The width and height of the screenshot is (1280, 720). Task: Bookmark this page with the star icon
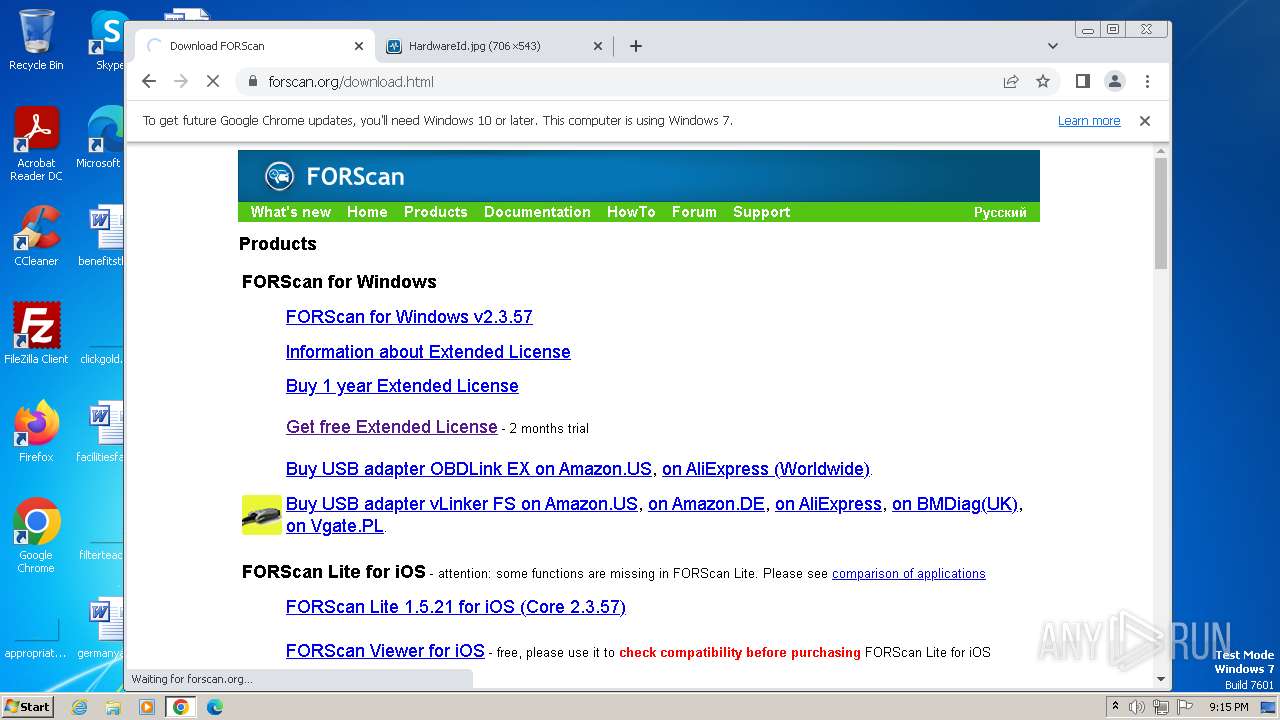click(1043, 81)
